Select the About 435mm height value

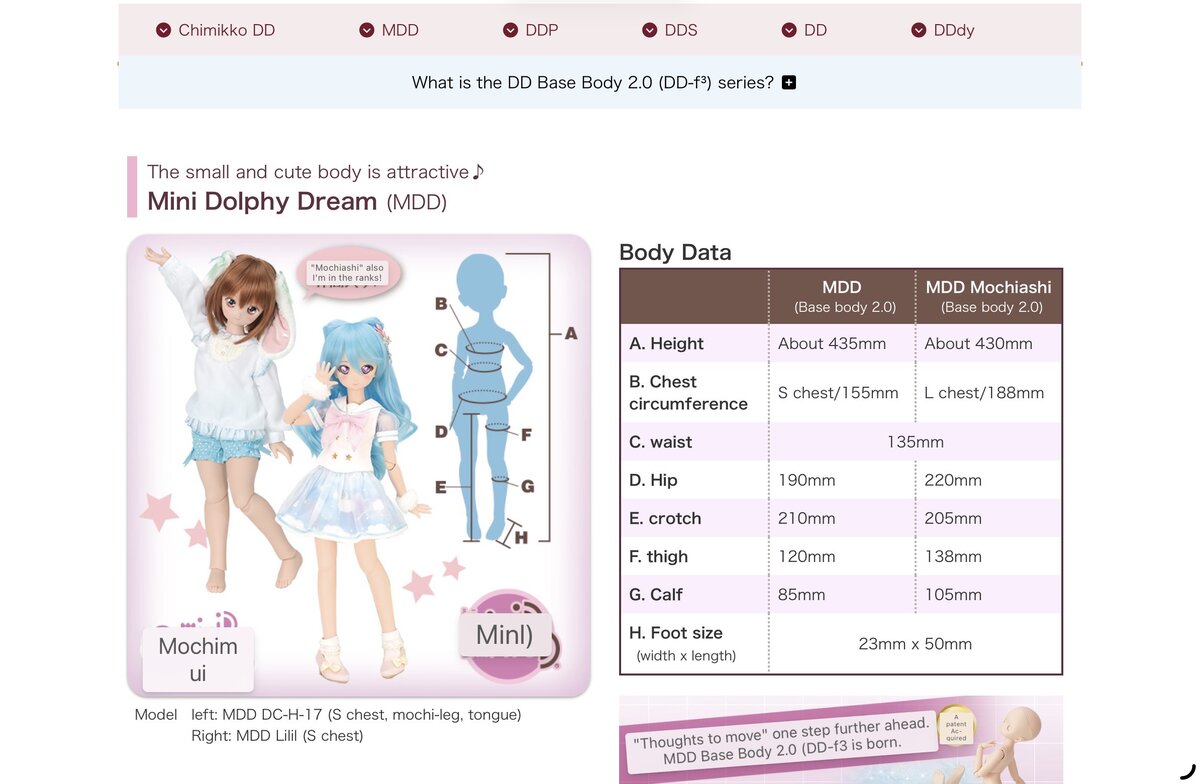(832, 344)
